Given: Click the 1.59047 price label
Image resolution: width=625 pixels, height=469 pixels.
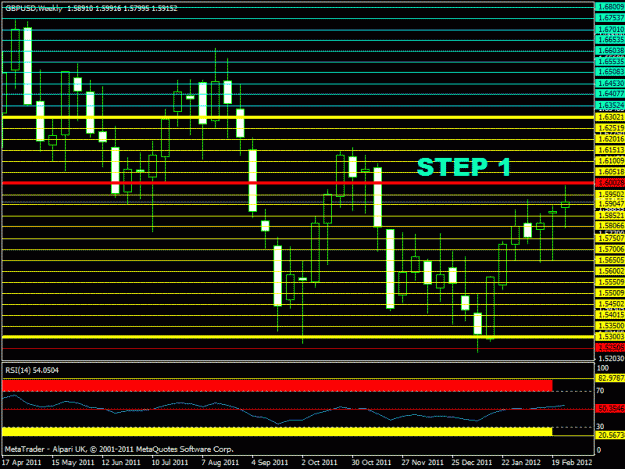Looking at the screenshot, I should (610, 204).
